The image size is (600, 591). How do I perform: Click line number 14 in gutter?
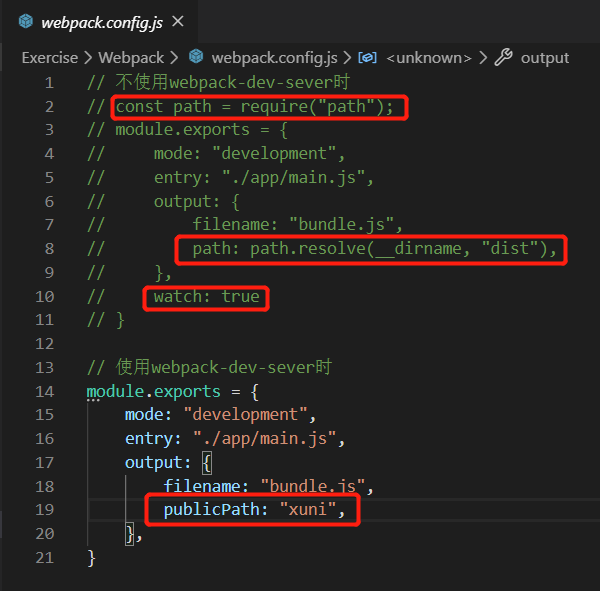[44, 391]
